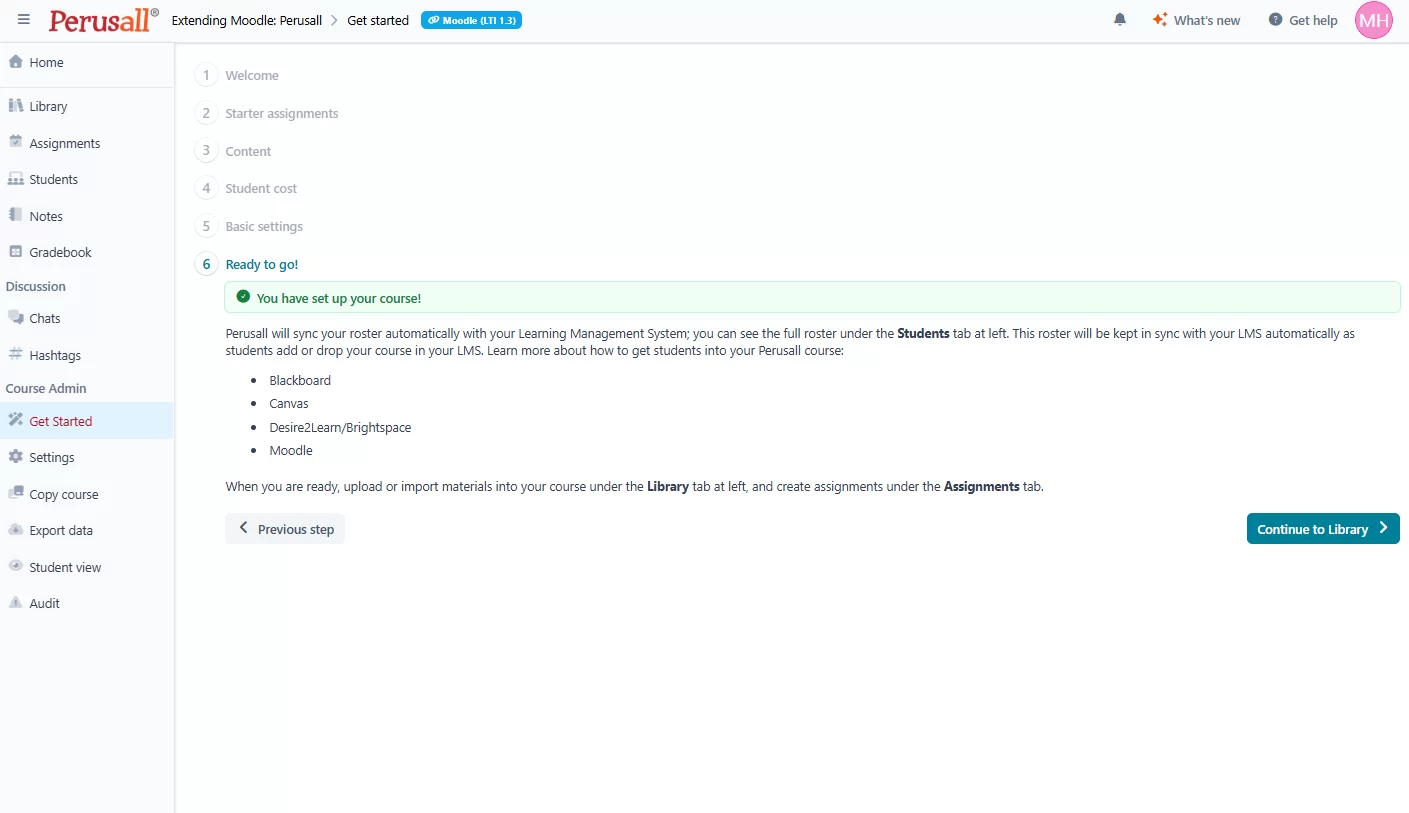The width and height of the screenshot is (1409, 813).
Task: Click the MH user avatar
Action: coord(1373,20)
